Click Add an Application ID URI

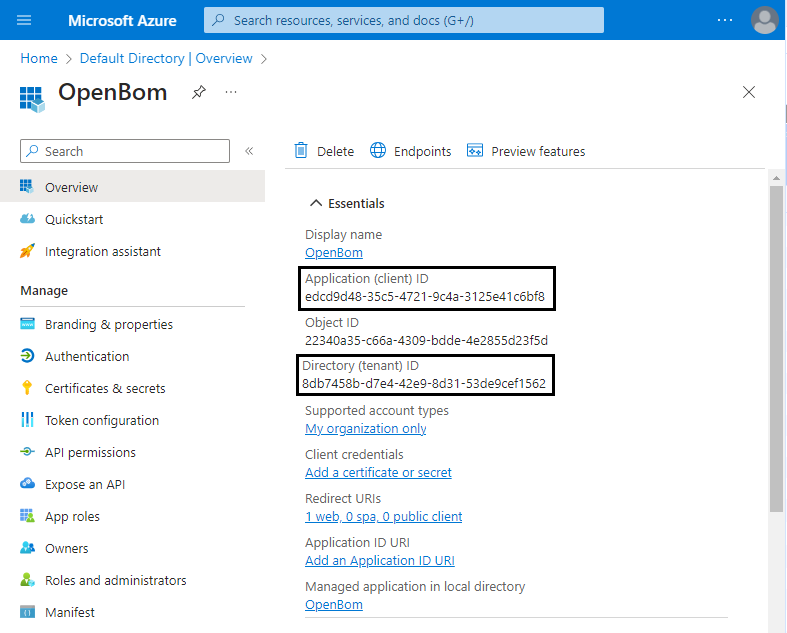pyautogui.click(x=380, y=561)
